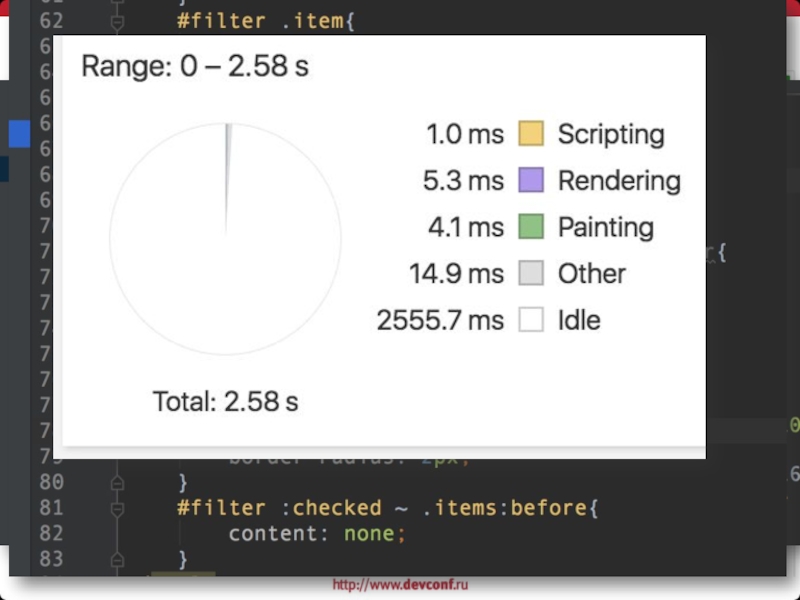
Task: Select the Scripting legend label
Action: (x=610, y=134)
